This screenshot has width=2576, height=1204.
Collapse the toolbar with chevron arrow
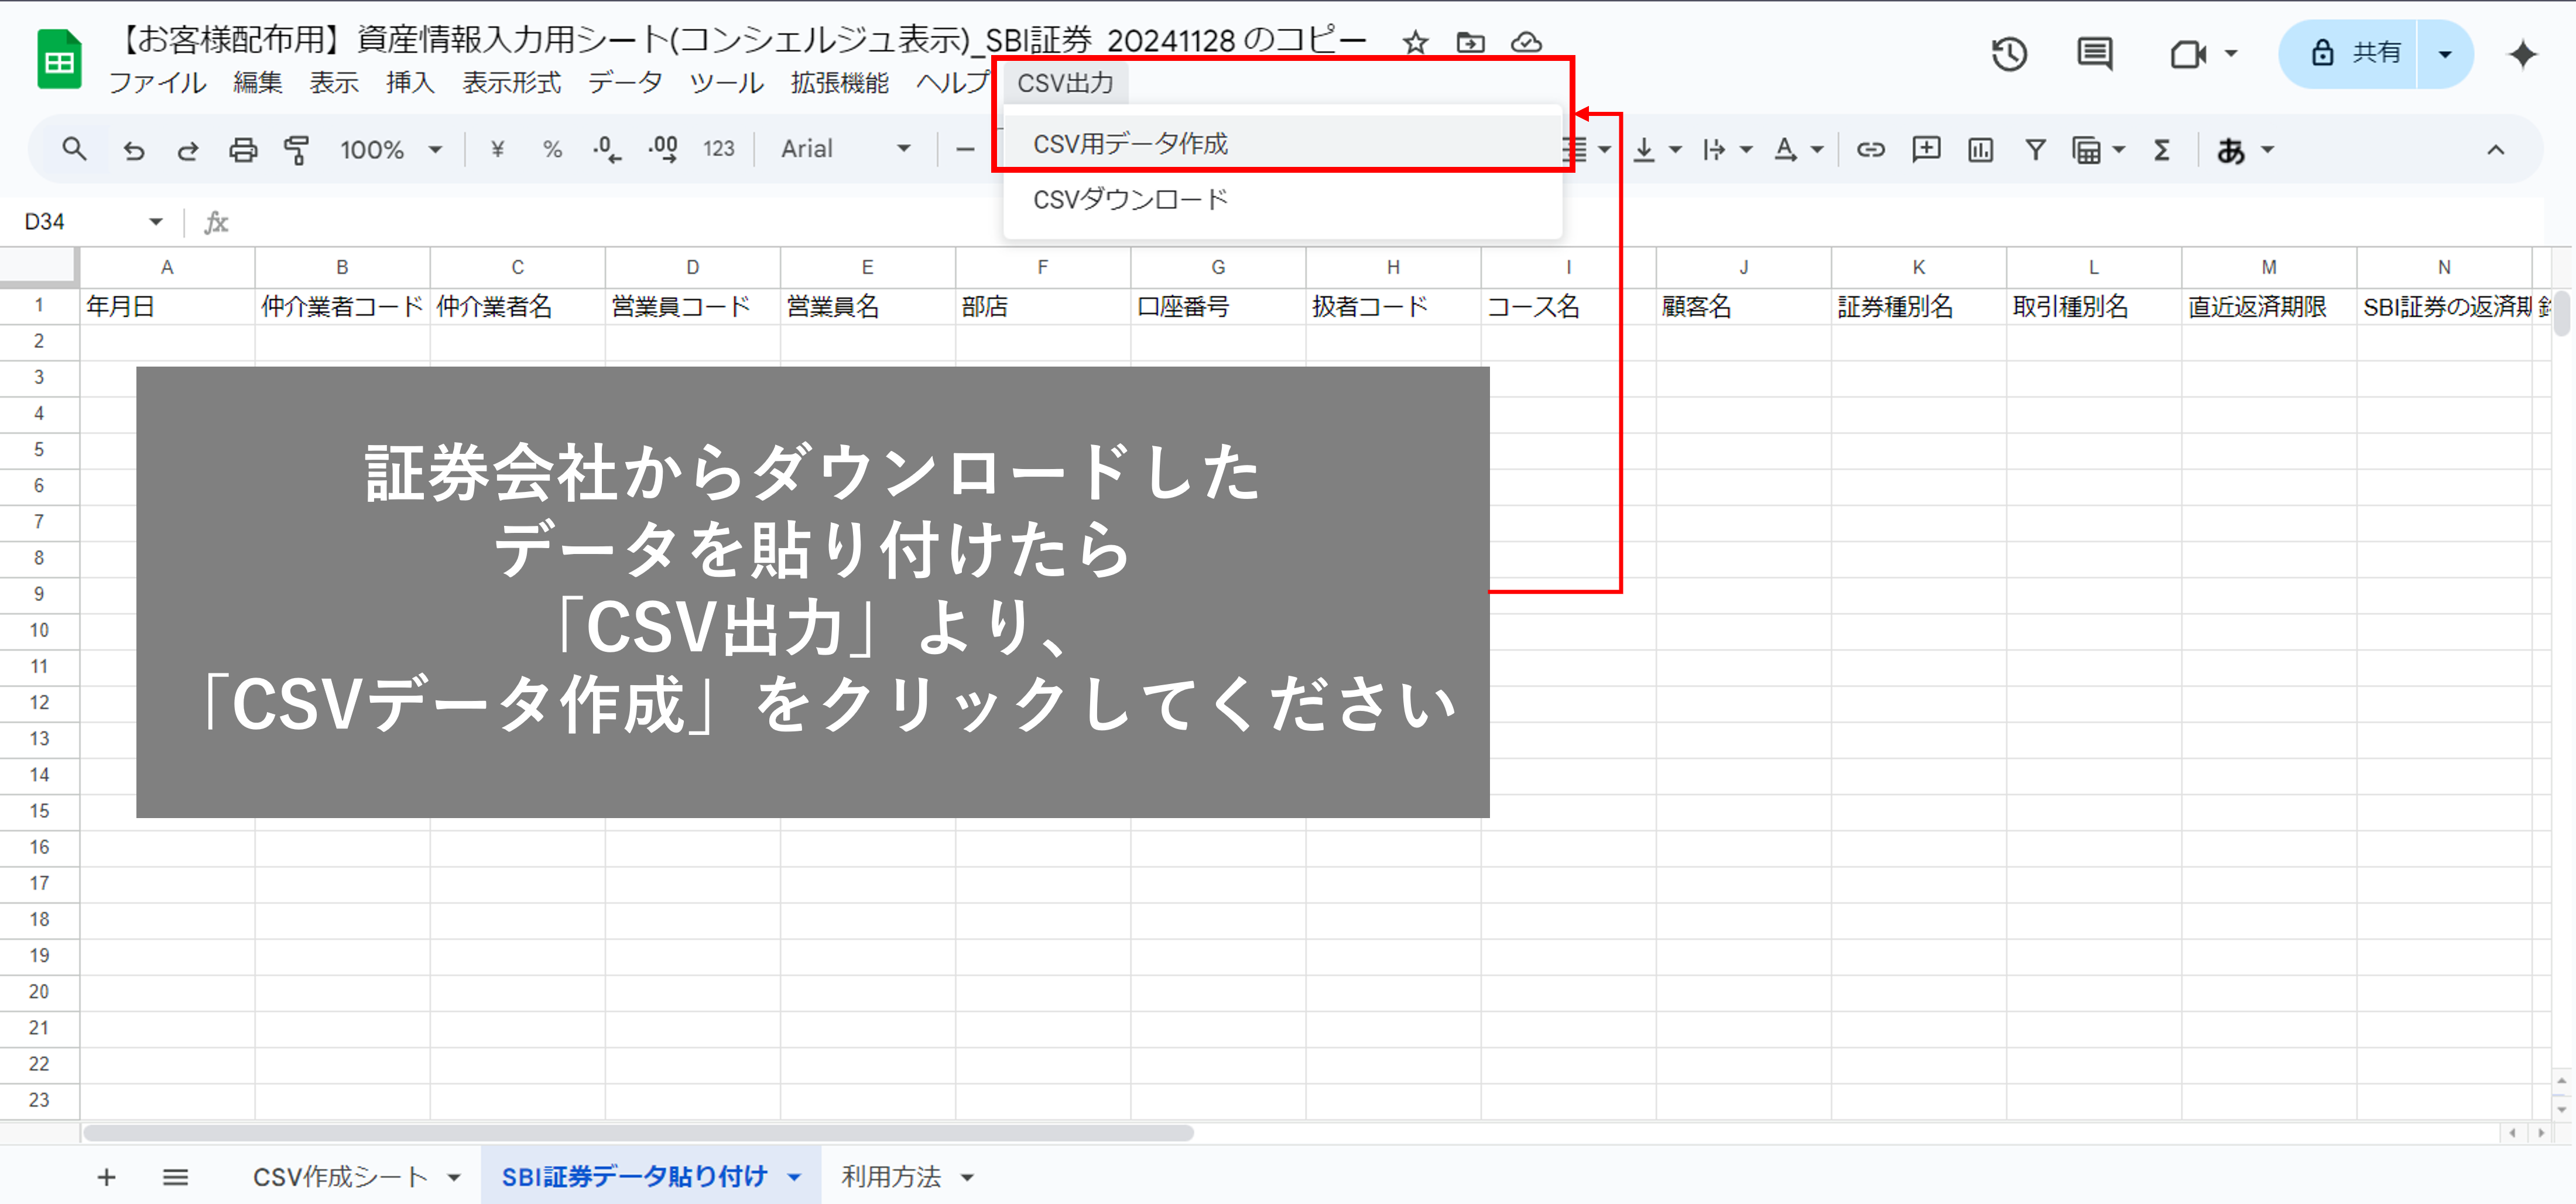2495,150
